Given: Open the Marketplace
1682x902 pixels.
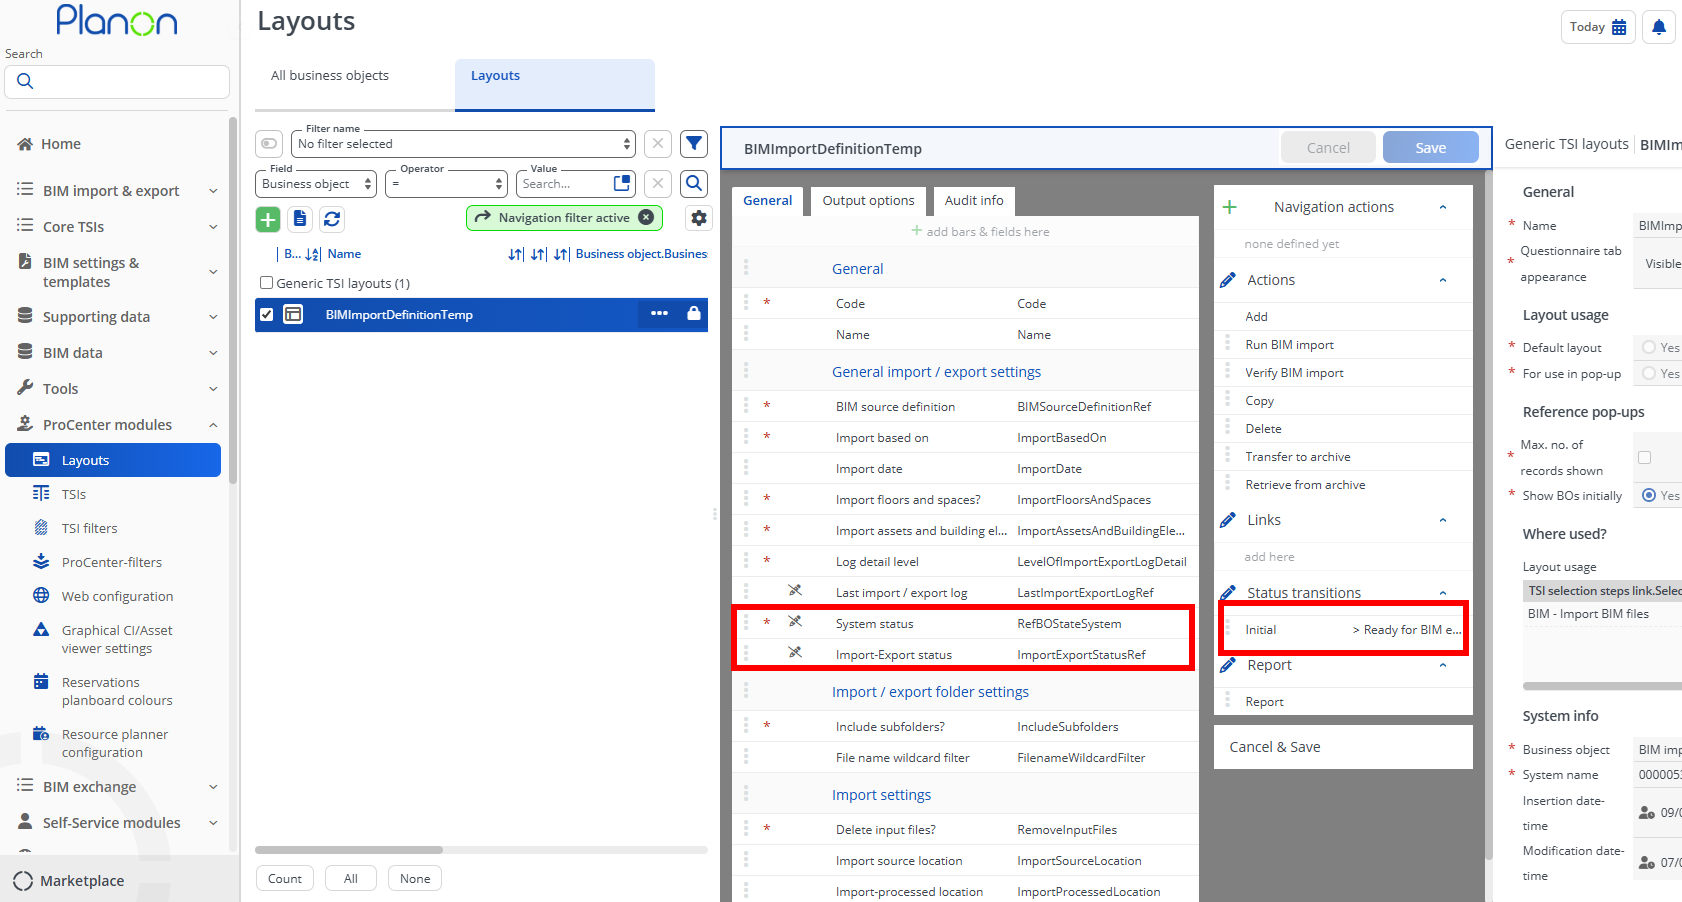Looking at the screenshot, I should click(x=82, y=881).
